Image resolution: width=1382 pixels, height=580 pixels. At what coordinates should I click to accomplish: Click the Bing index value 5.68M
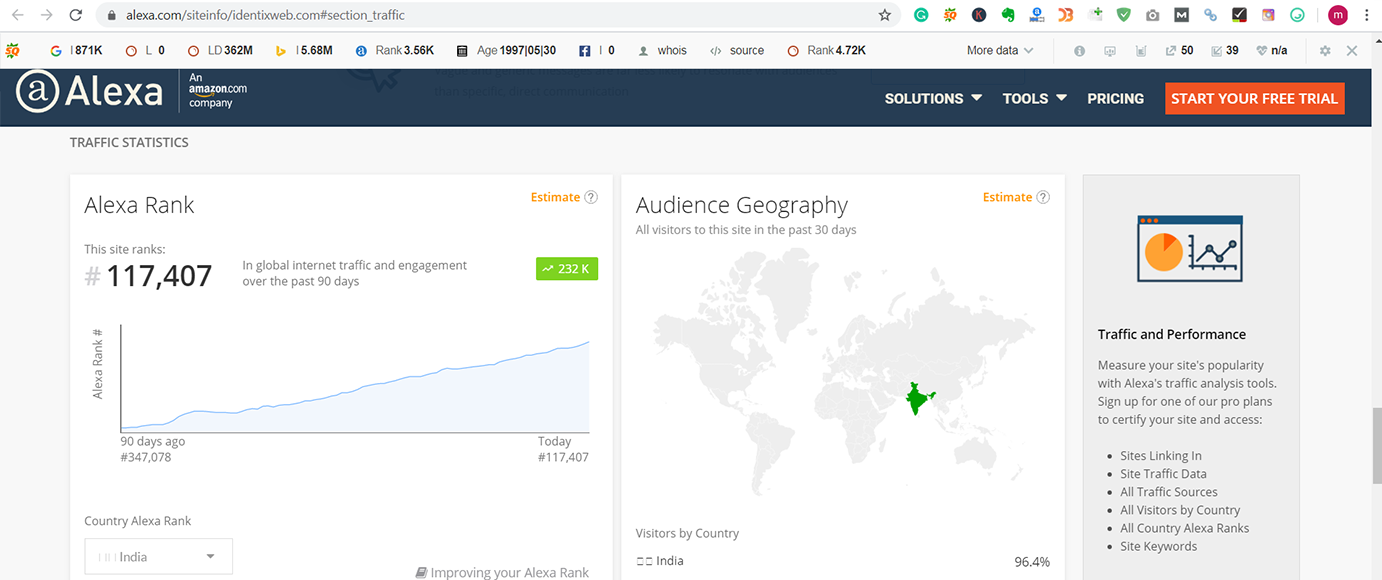(x=304, y=51)
